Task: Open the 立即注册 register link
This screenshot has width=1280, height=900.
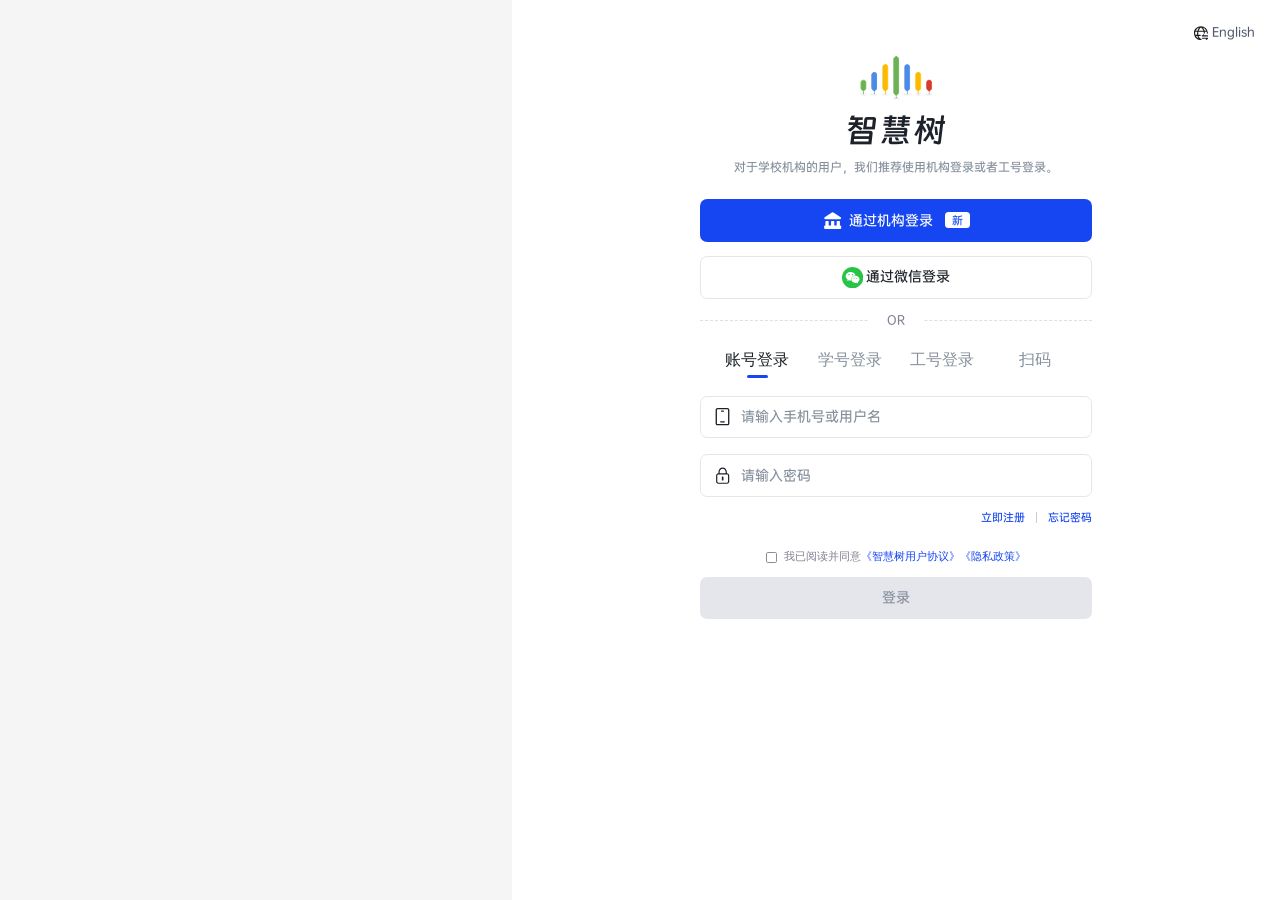Action: click(x=1003, y=517)
